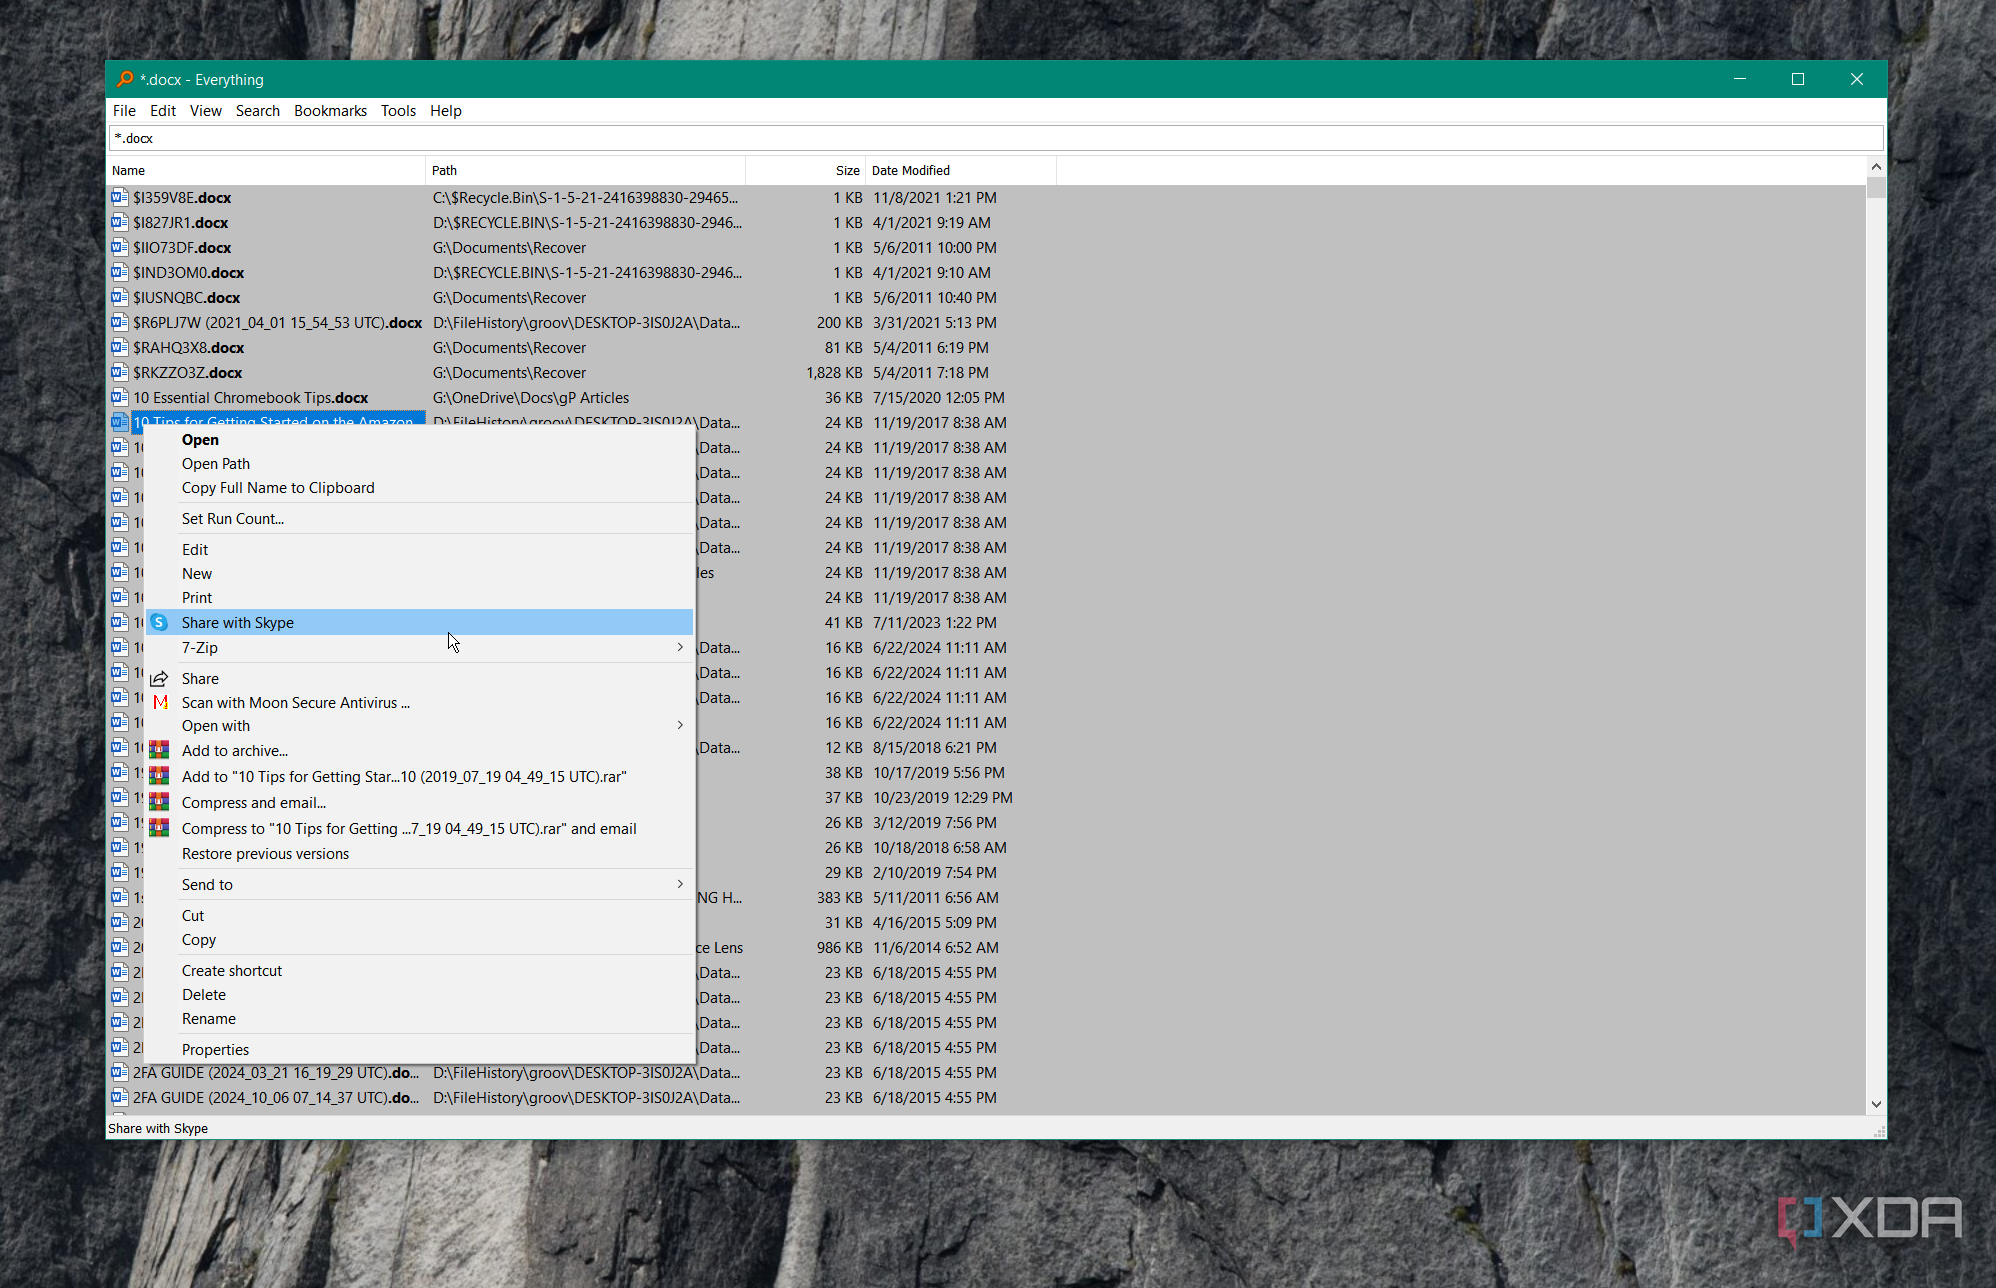Click the scrollbar down arrow
1996x1288 pixels.
point(1876,1104)
